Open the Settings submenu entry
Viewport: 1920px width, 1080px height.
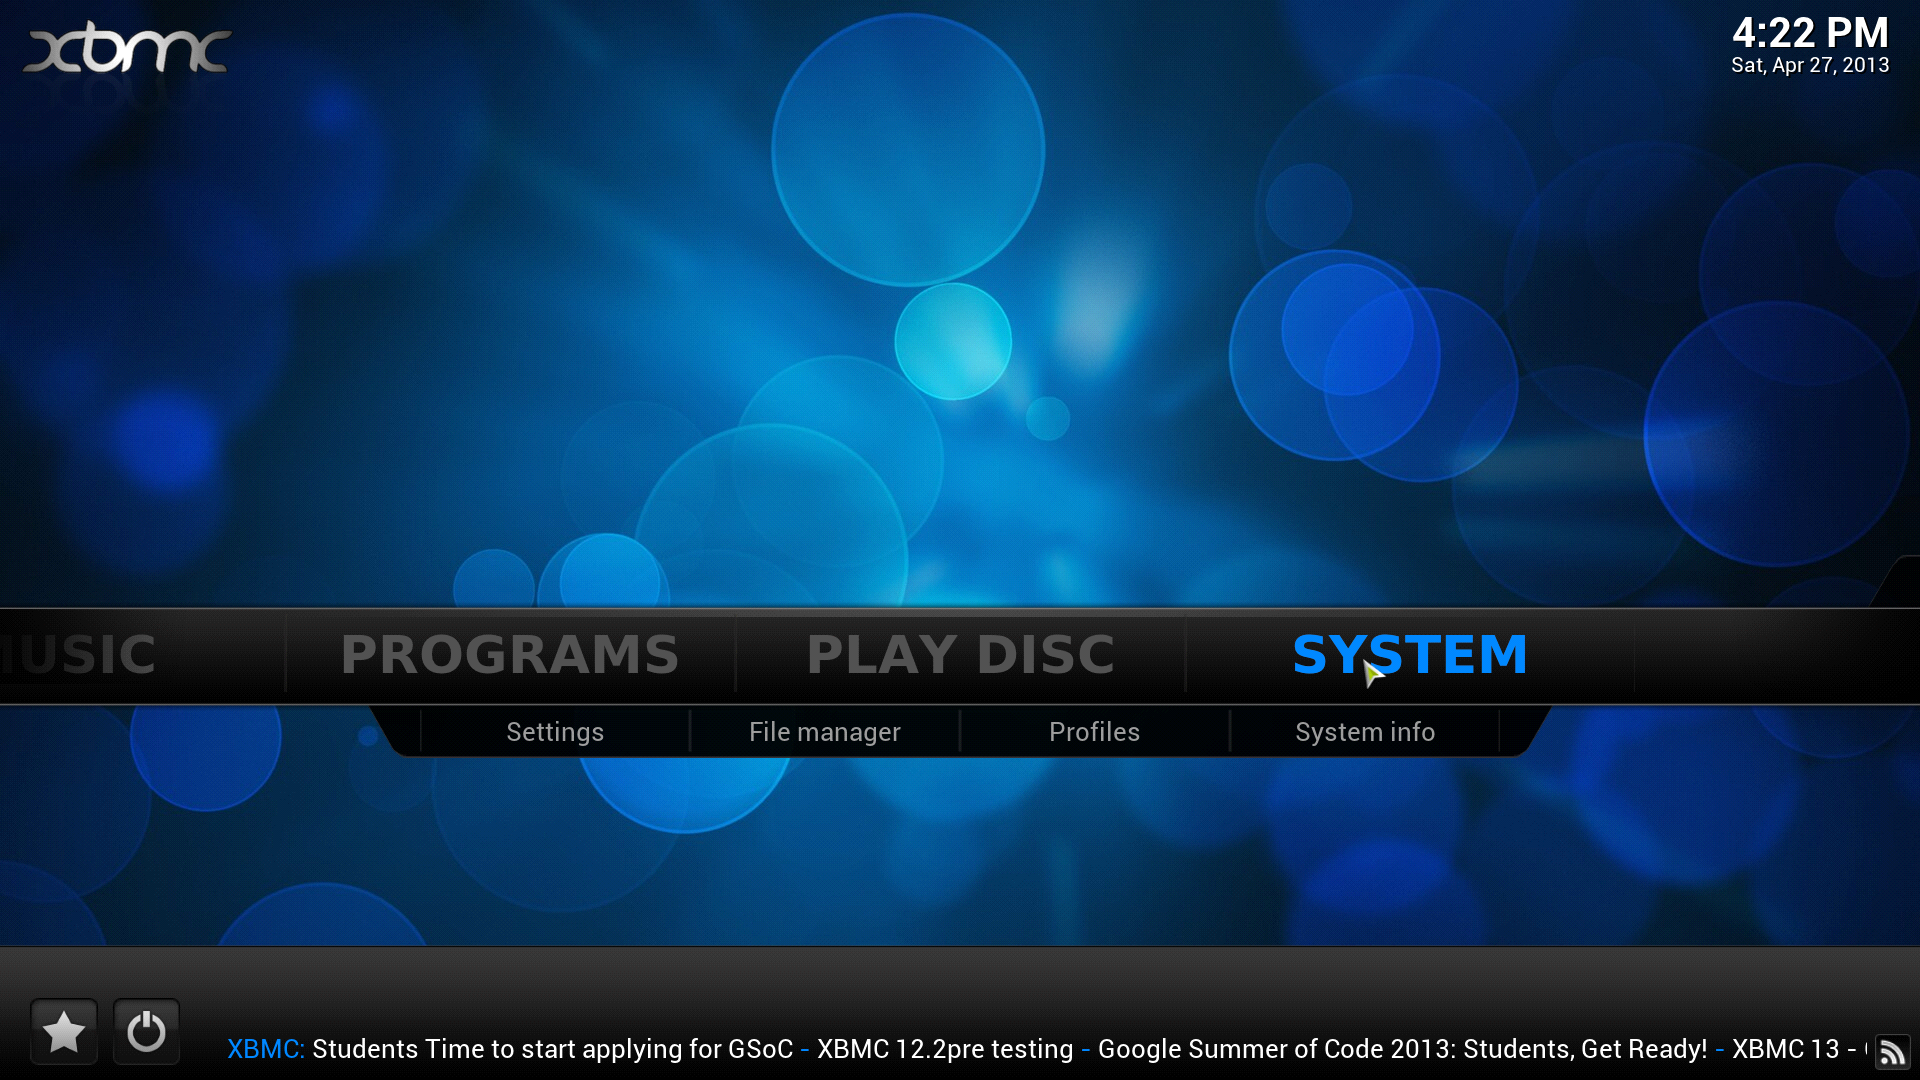coord(555,732)
